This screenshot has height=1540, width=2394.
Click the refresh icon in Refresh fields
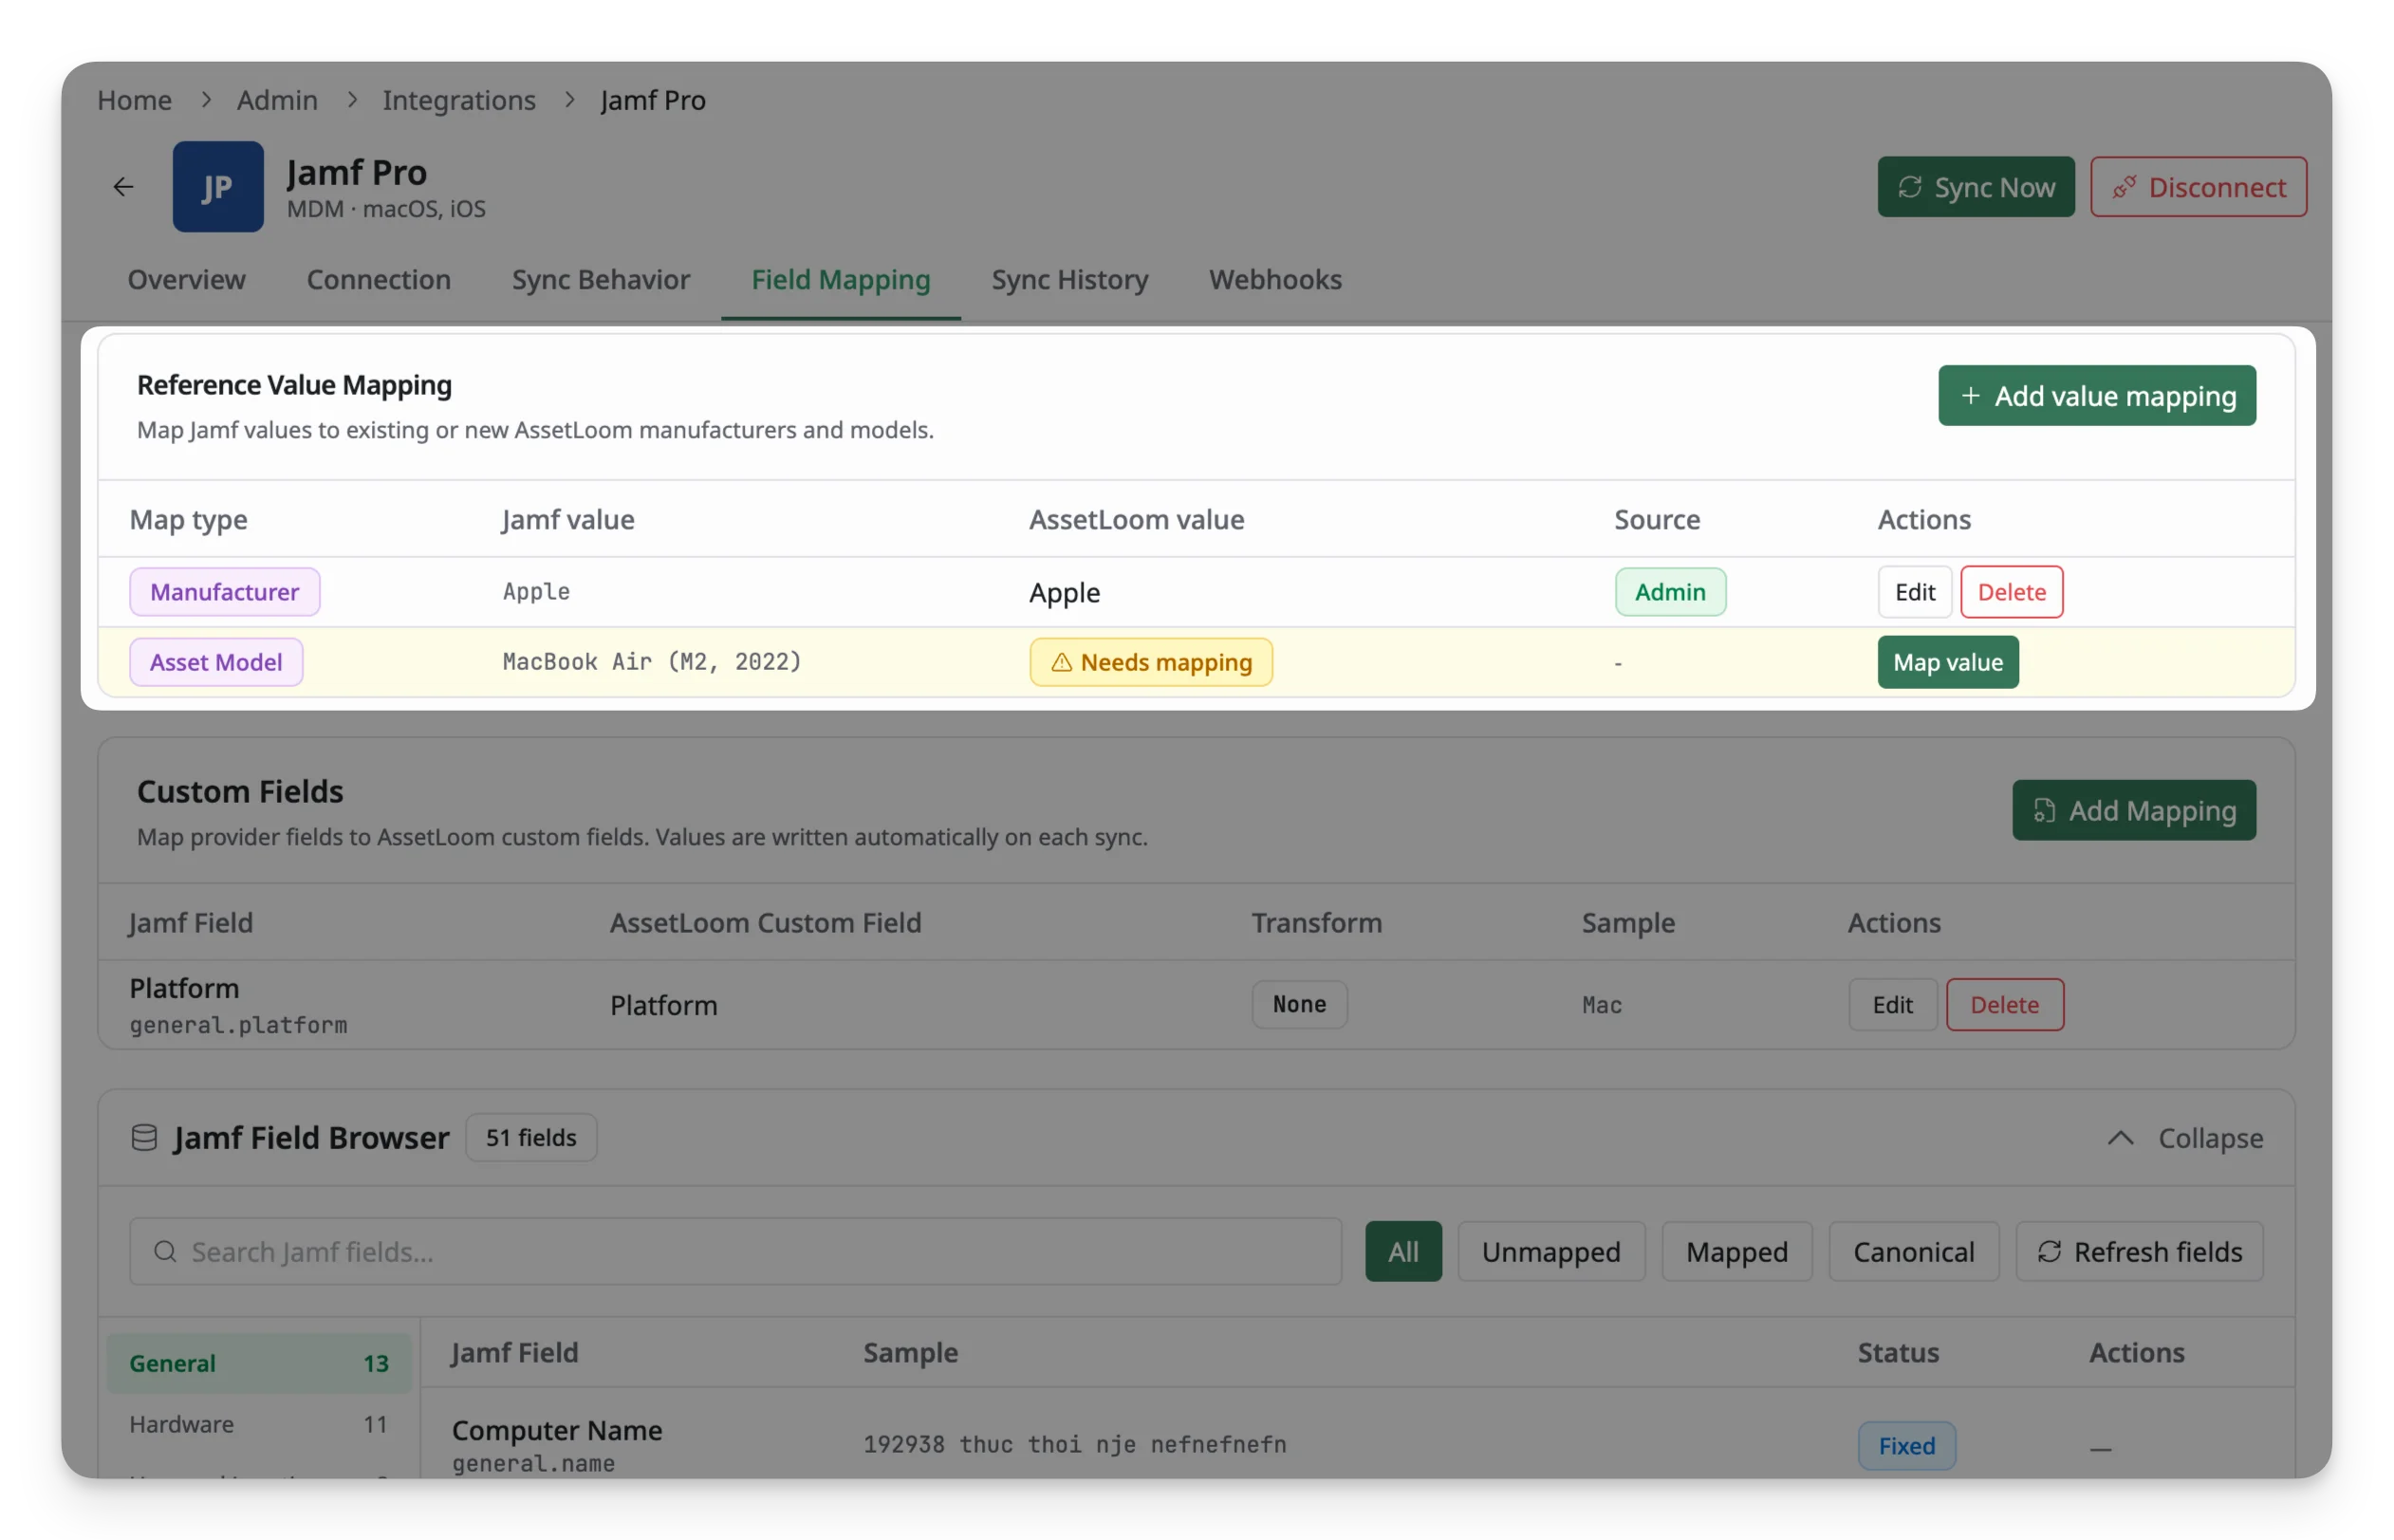pos(2049,1251)
